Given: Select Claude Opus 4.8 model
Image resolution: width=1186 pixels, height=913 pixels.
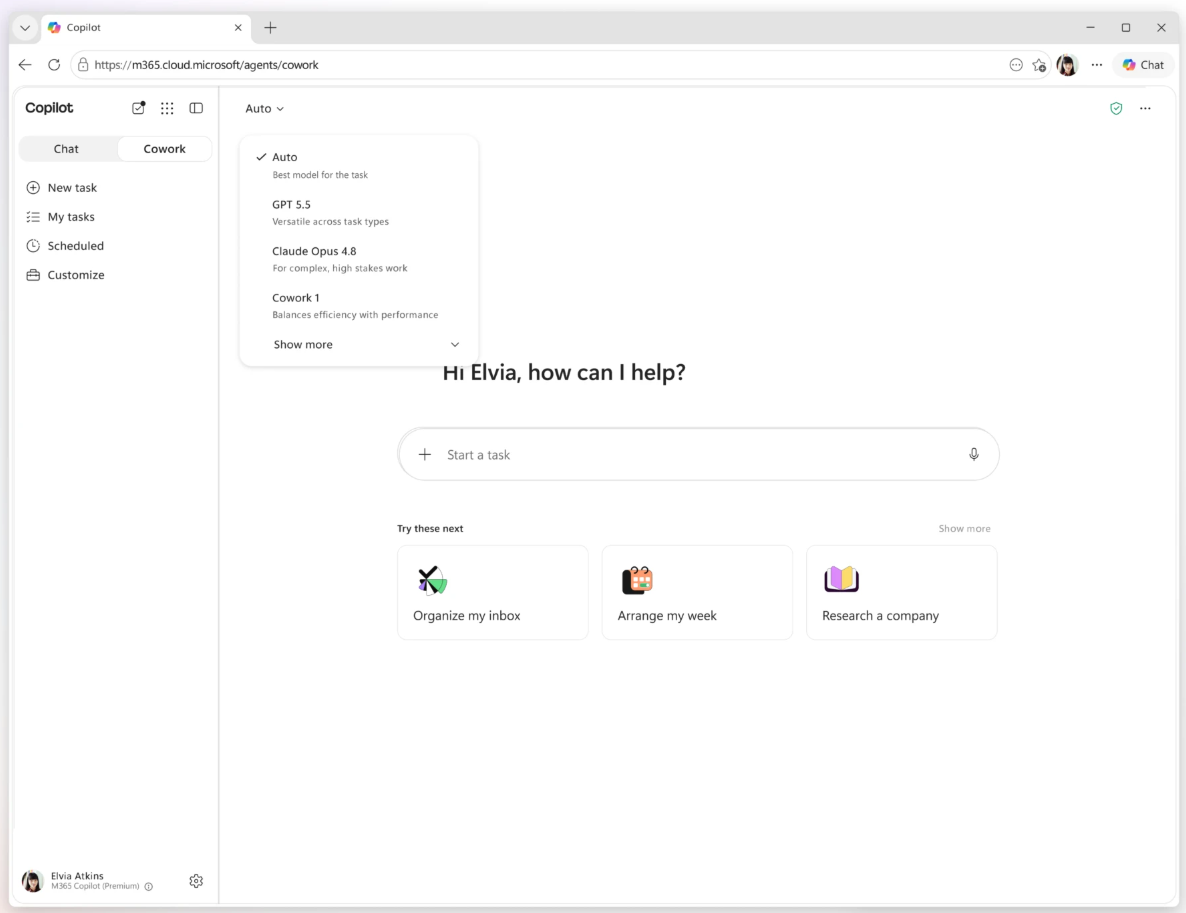Looking at the screenshot, I should 359,259.
